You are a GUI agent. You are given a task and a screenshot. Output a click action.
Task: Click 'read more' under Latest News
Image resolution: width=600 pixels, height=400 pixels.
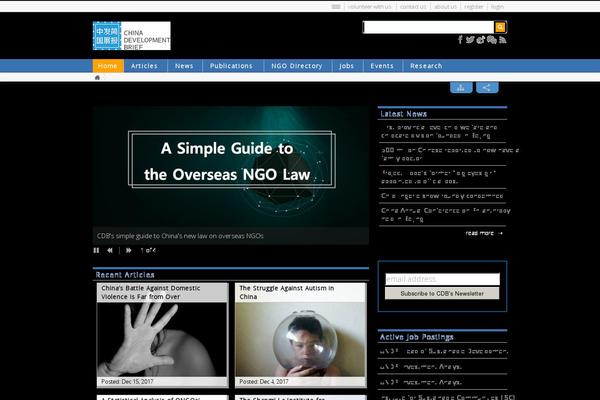pos(484,233)
